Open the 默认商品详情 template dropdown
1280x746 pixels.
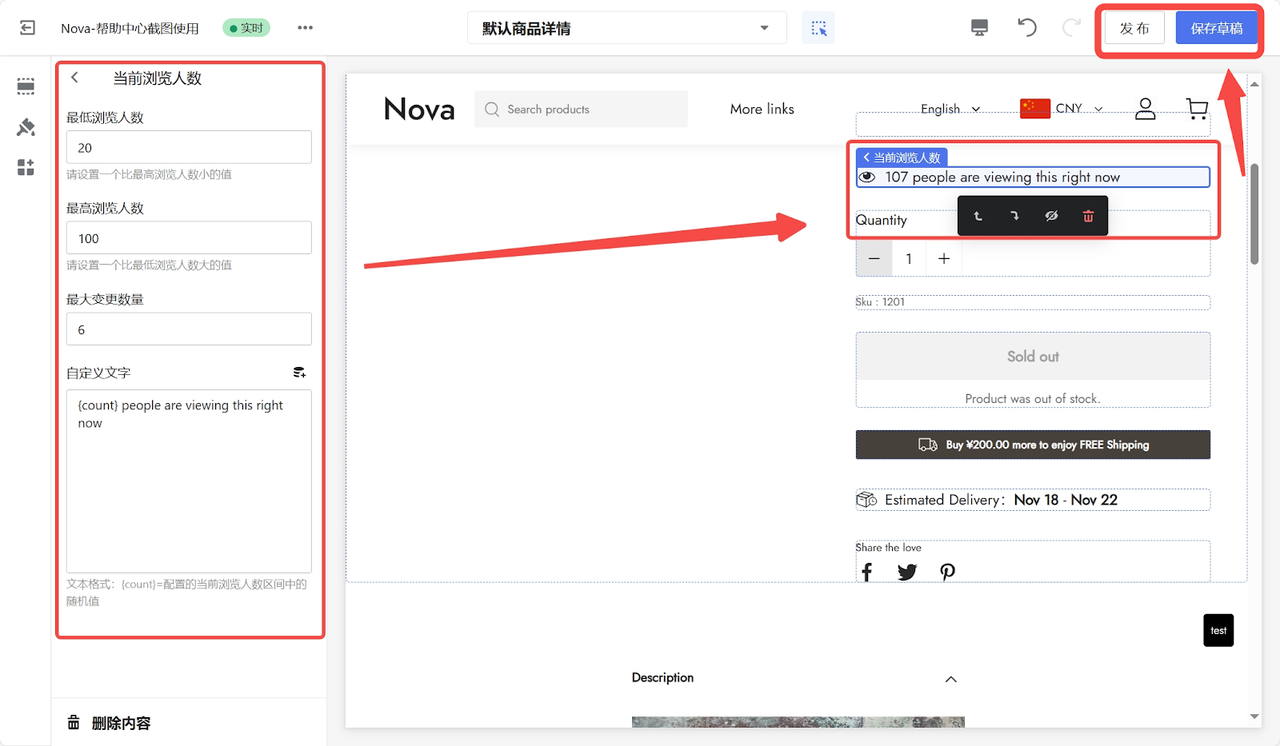click(626, 28)
